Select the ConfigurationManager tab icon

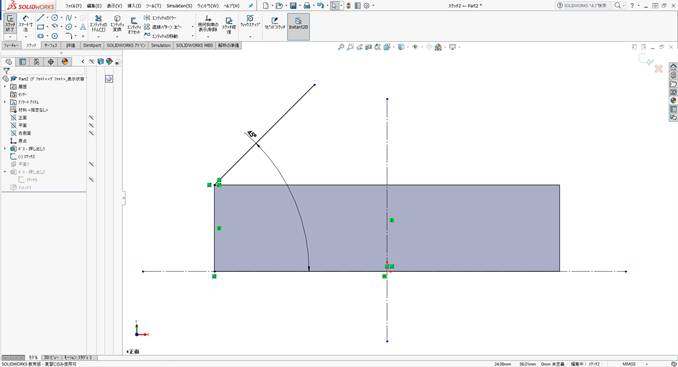tap(37, 62)
